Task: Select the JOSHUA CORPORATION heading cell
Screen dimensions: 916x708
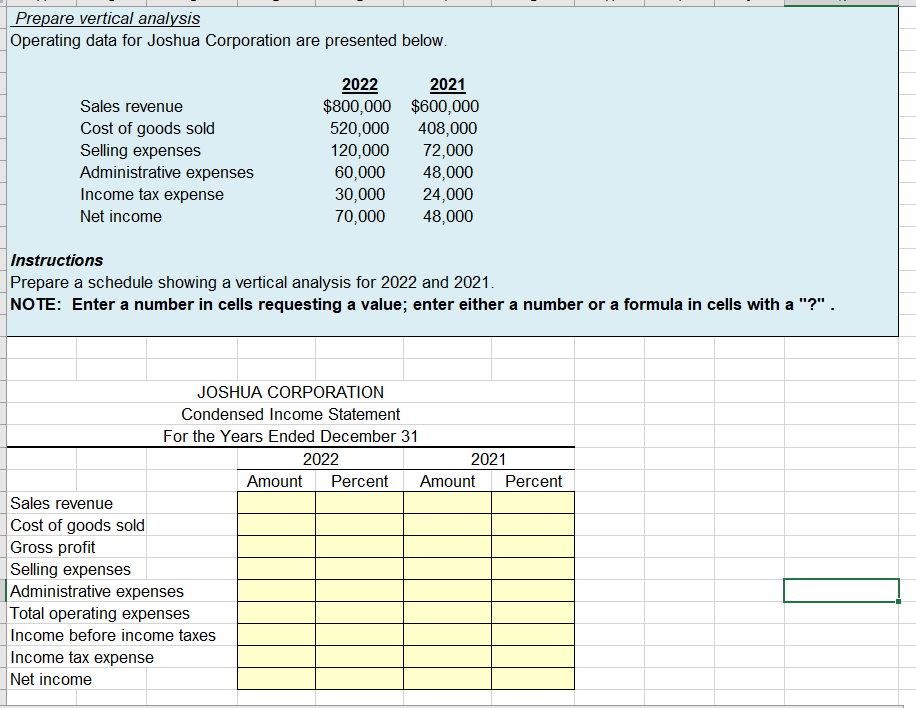Action: pyautogui.click(x=290, y=392)
